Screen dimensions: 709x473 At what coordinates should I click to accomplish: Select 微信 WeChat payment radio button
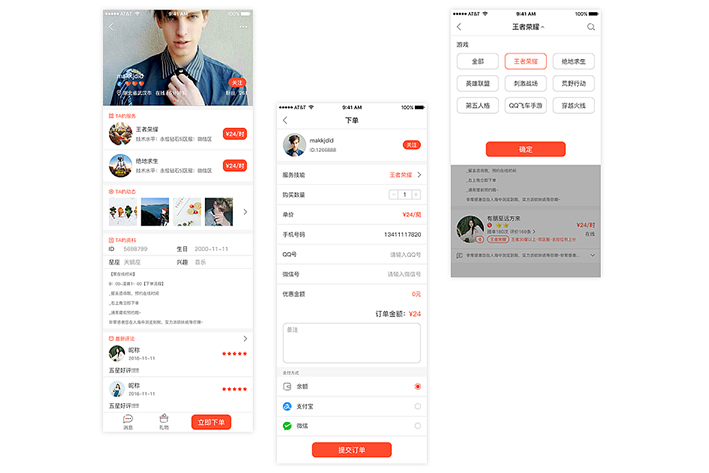pyautogui.click(x=417, y=426)
